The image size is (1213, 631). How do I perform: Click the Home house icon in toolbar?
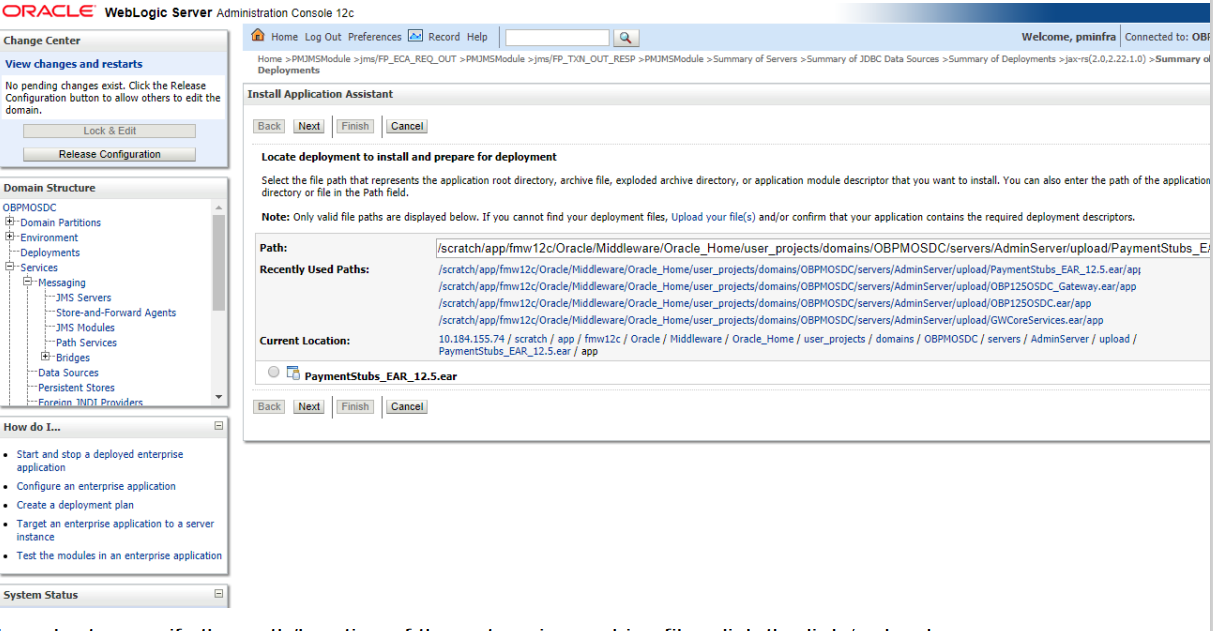click(258, 36)
